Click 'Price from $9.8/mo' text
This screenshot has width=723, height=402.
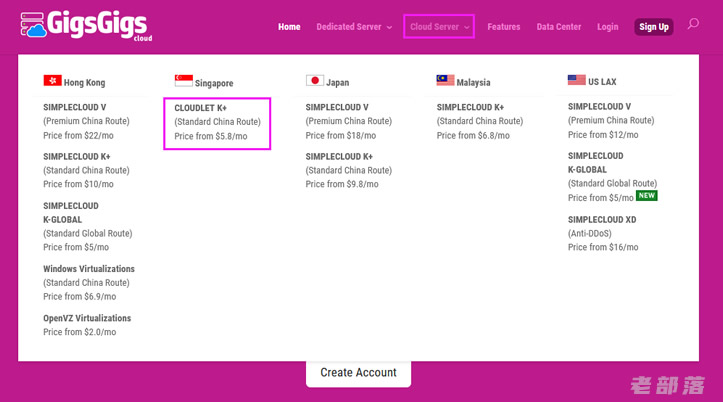[x=342, y=184]
